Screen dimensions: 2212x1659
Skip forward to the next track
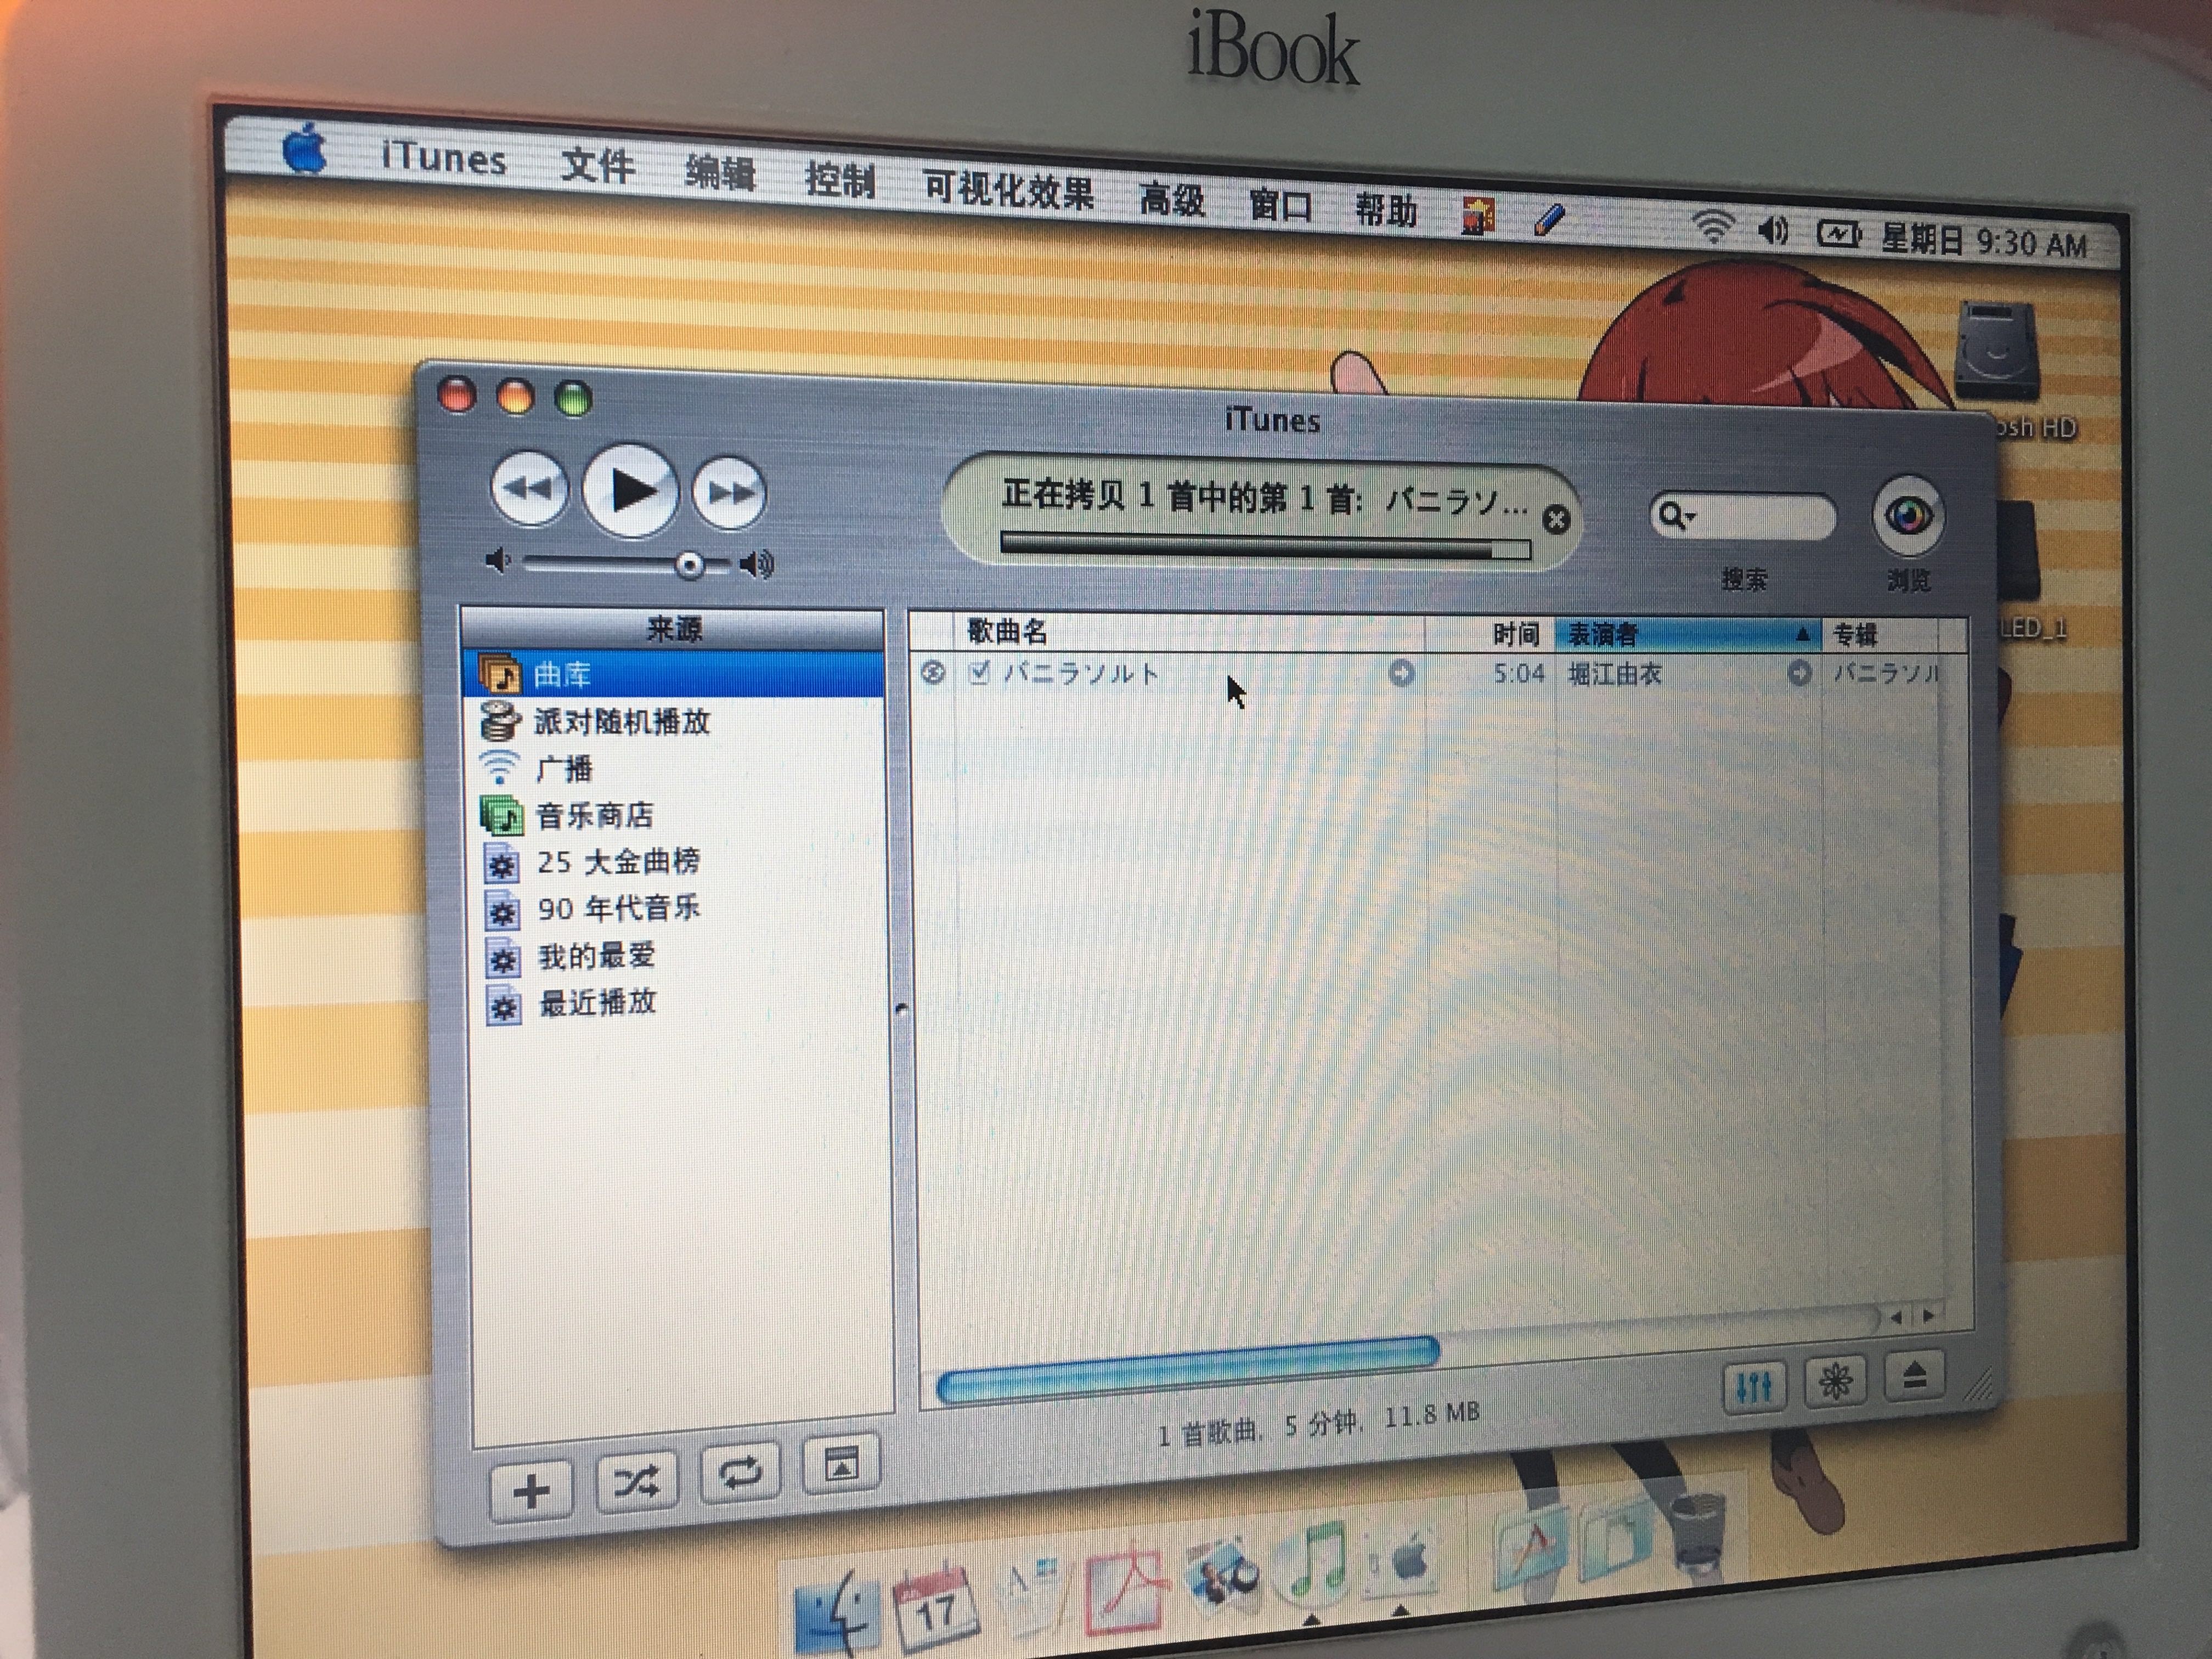click(730, 492)
